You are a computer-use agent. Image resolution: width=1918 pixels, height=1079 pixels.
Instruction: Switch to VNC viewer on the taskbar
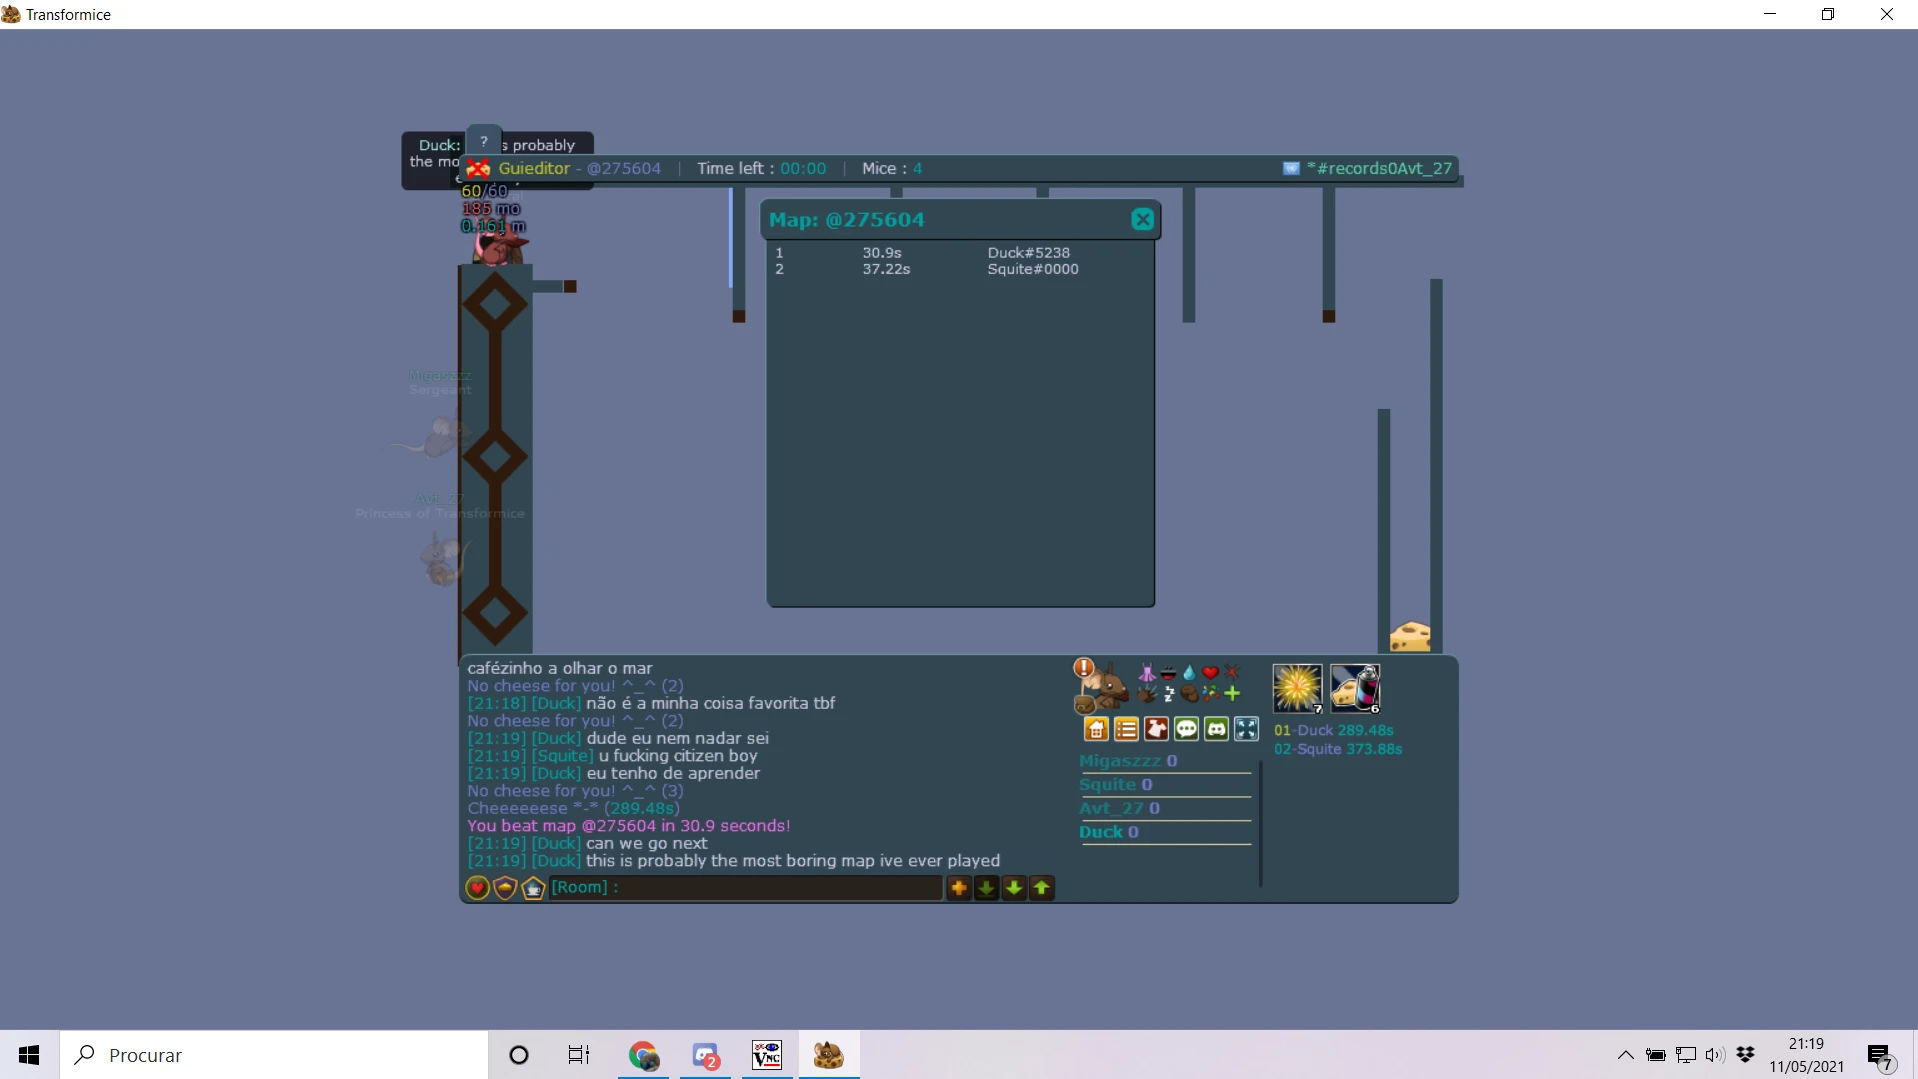[767, 1055]
